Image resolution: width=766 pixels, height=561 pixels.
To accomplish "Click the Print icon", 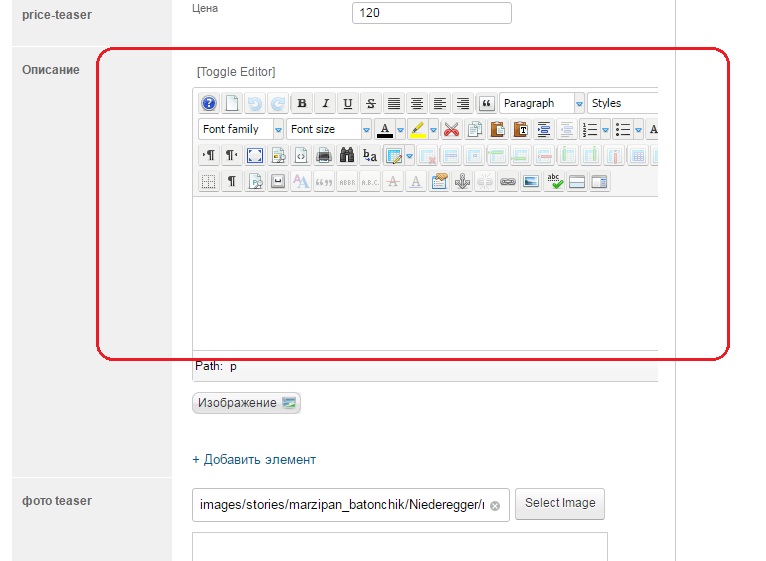I will [x=324, y=155].
